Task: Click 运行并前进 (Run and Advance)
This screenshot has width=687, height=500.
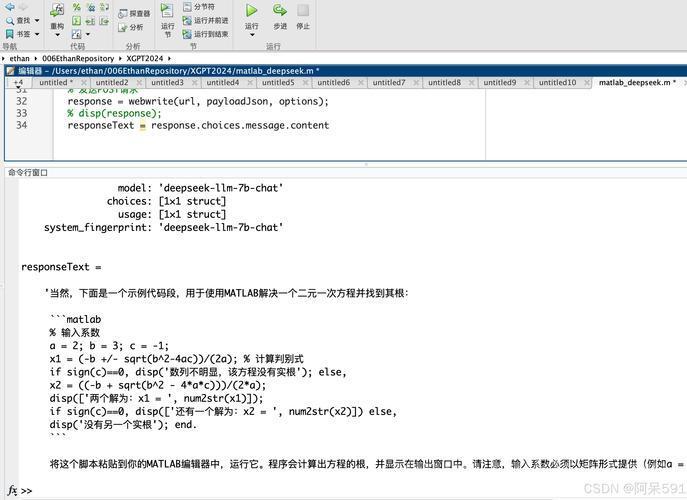Action: pyautogui.click(x=205, y=21)
